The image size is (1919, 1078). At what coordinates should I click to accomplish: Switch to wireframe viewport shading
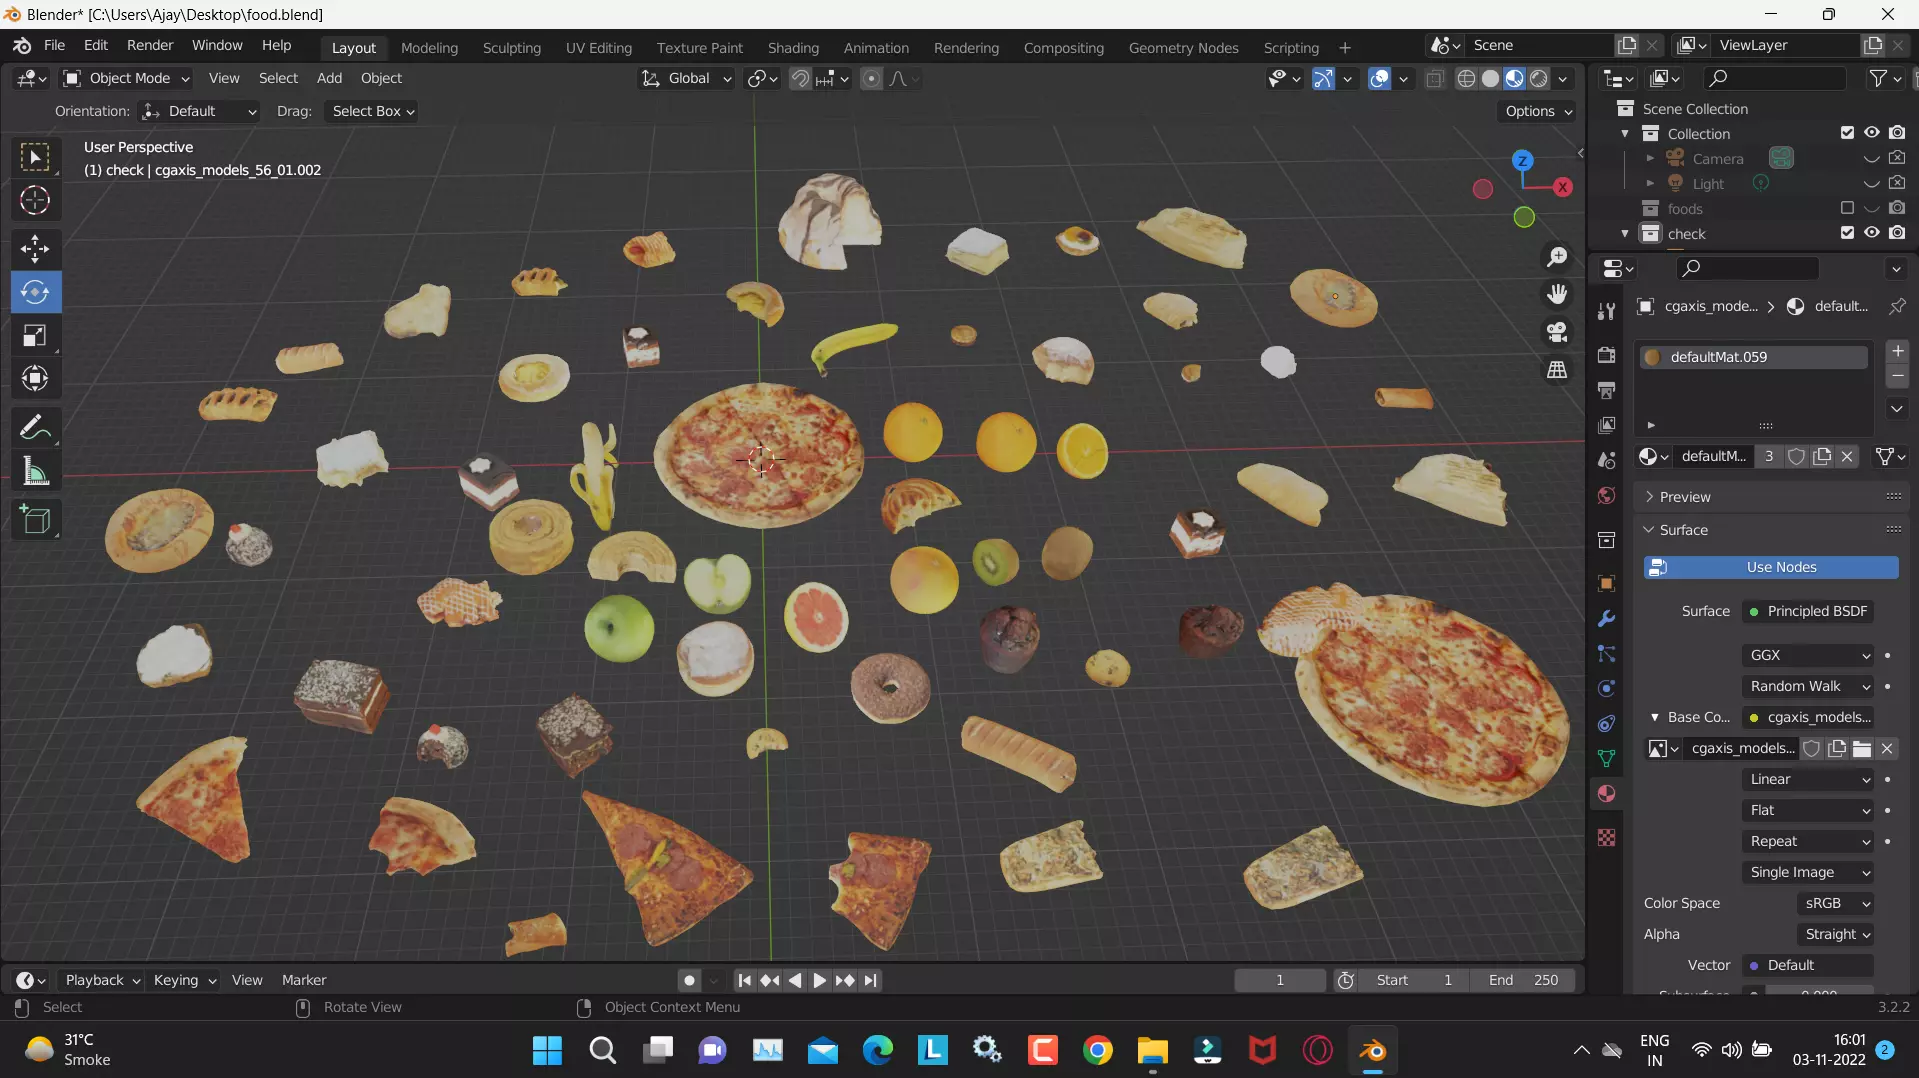pos(1466,79)
